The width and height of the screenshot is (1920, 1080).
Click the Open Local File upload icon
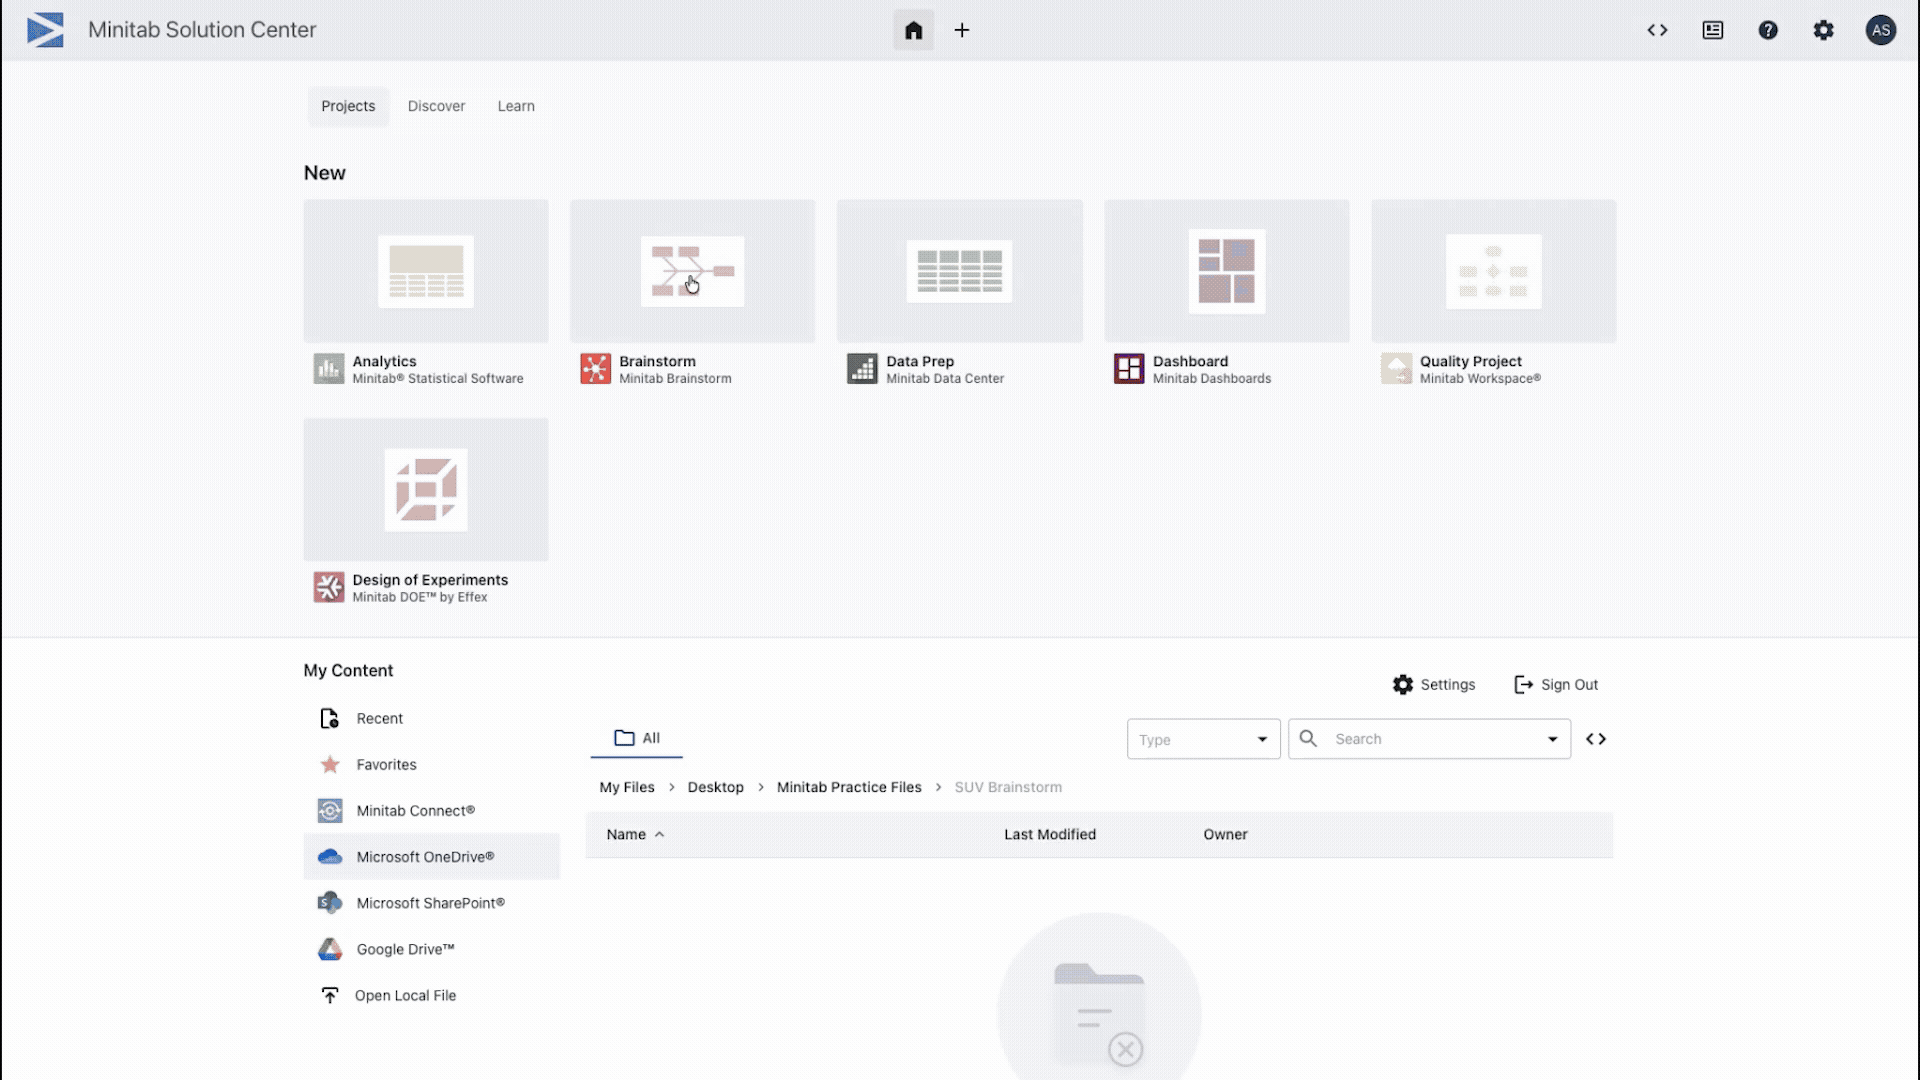330,996
